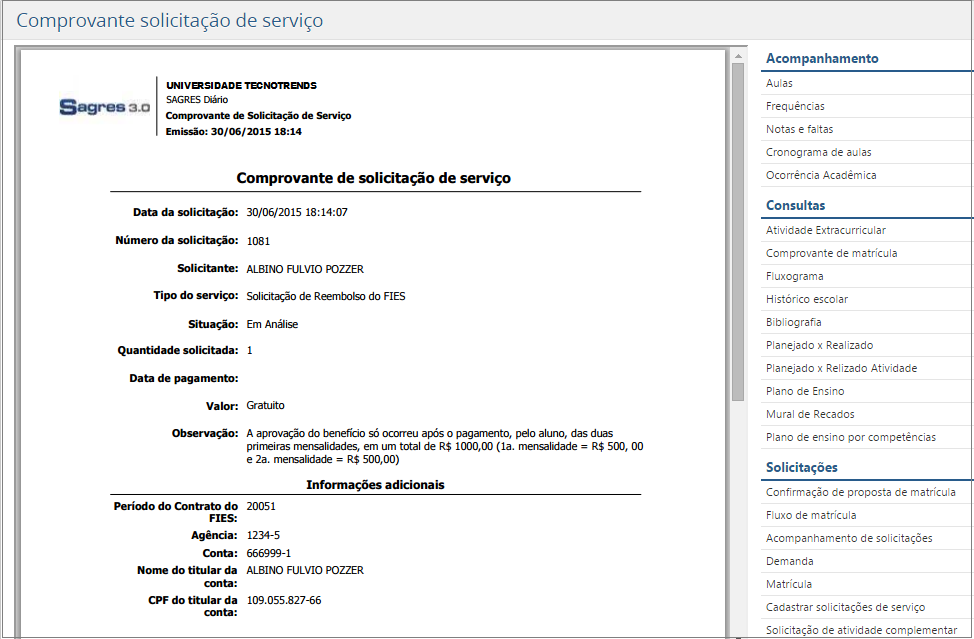This screenshot has width=974, height=639.
Task: View Notas e faltas
Action: point(797,128)
